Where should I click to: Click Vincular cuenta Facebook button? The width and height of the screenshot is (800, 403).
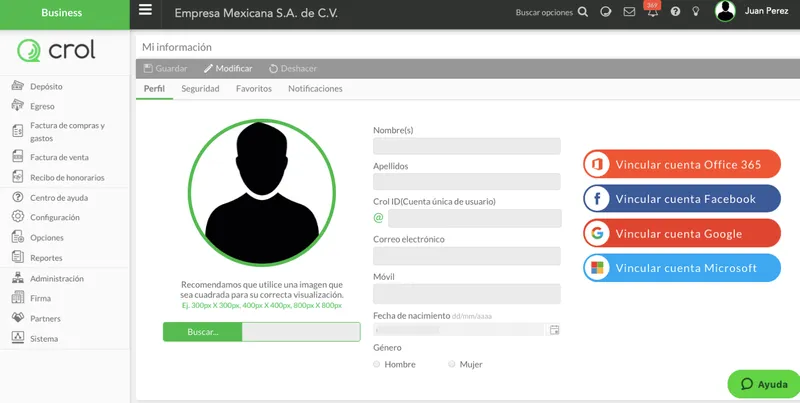click(x=682, y=199)
